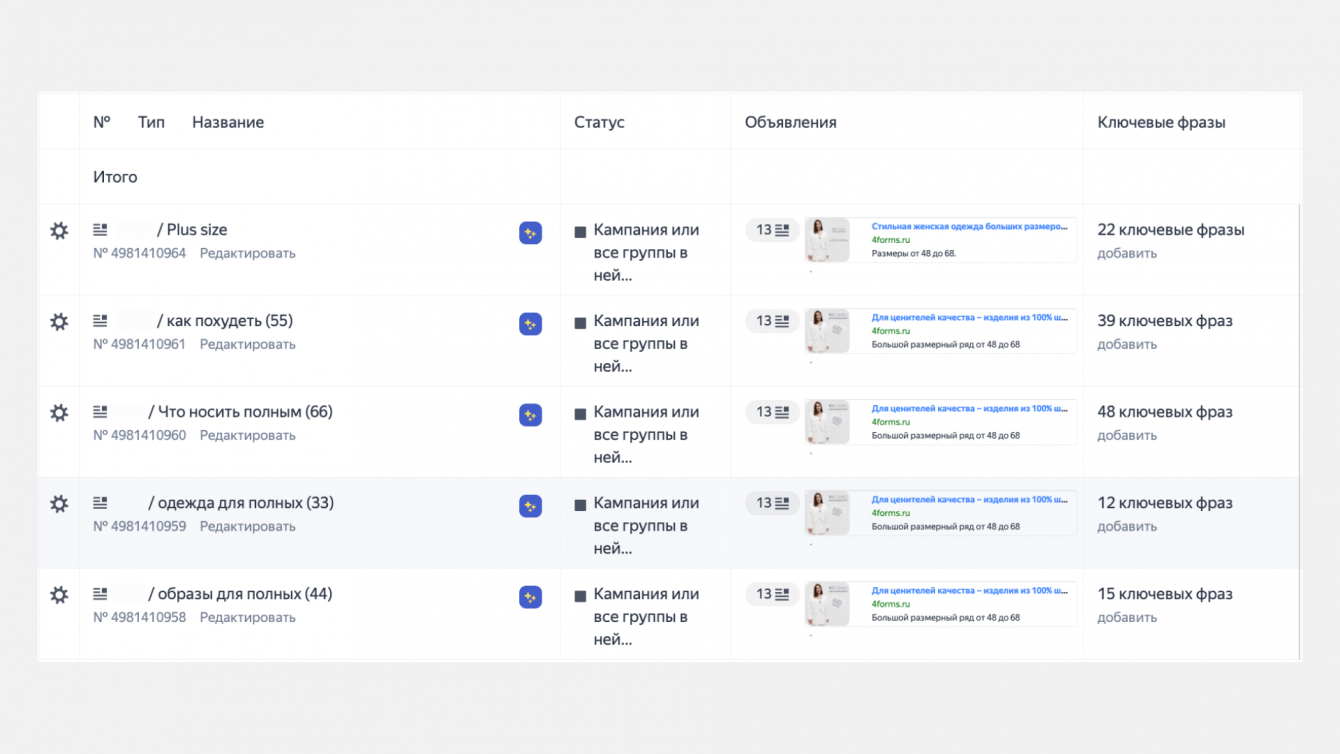The height and width of the screenshot is (754, 1340).
Task: Click the Статус column header
Action: coord(599,122)
